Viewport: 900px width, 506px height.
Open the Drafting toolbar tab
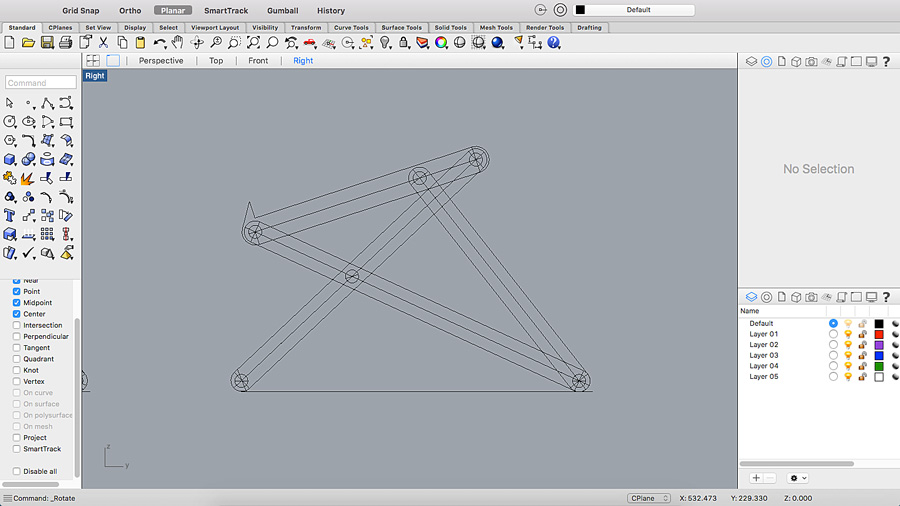coord(589,28)
